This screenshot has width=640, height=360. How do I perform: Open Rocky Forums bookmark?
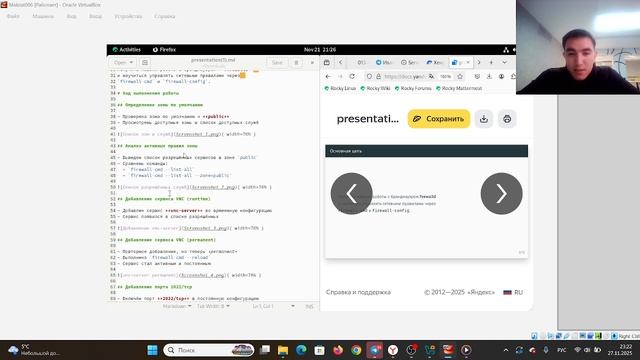(x=413, y=88)
